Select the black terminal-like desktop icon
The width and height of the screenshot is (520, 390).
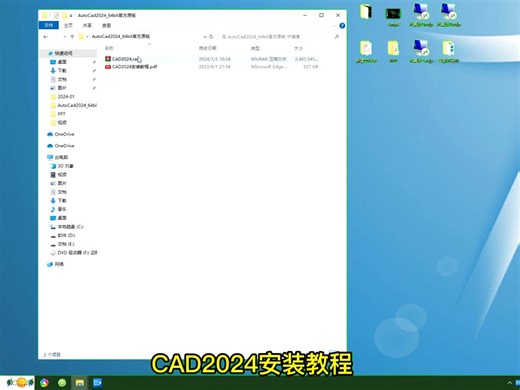[393, 16]
